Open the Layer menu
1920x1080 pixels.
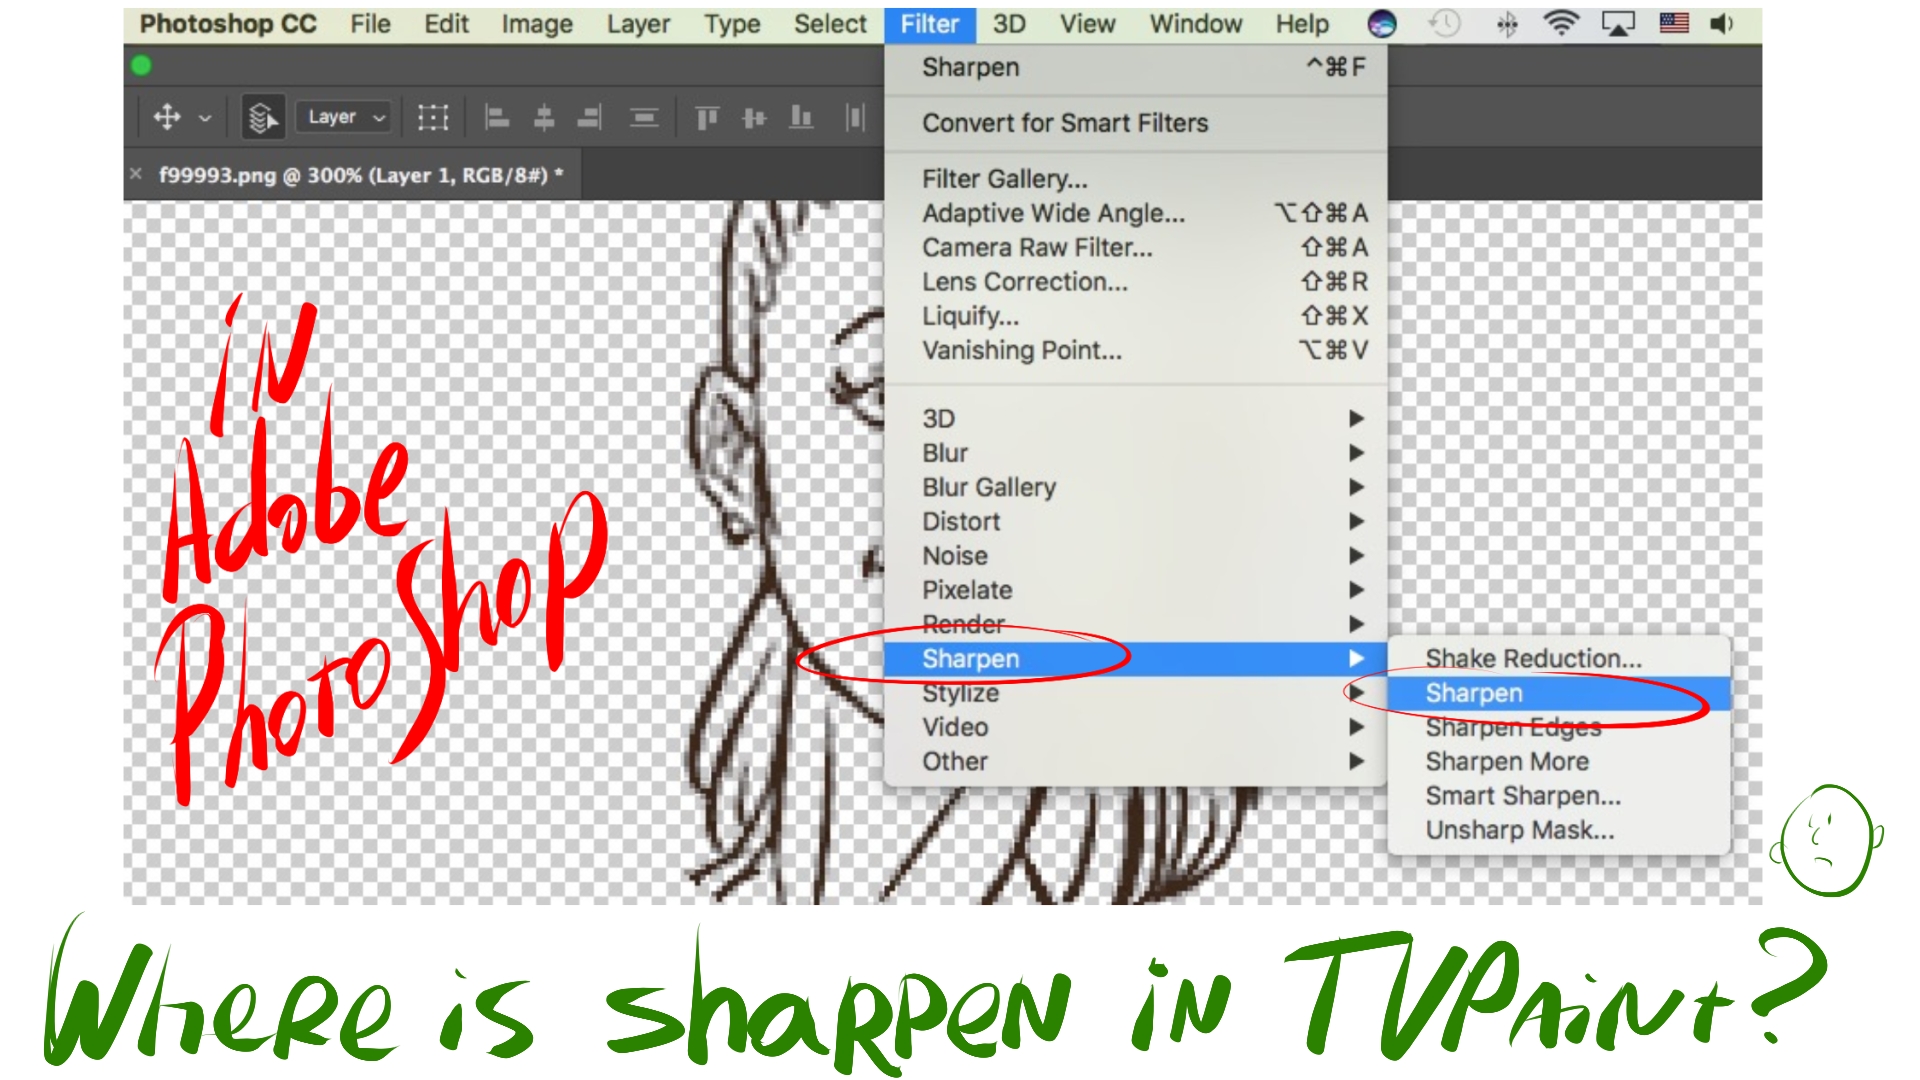pyautogui.click(x=638, y=24)
